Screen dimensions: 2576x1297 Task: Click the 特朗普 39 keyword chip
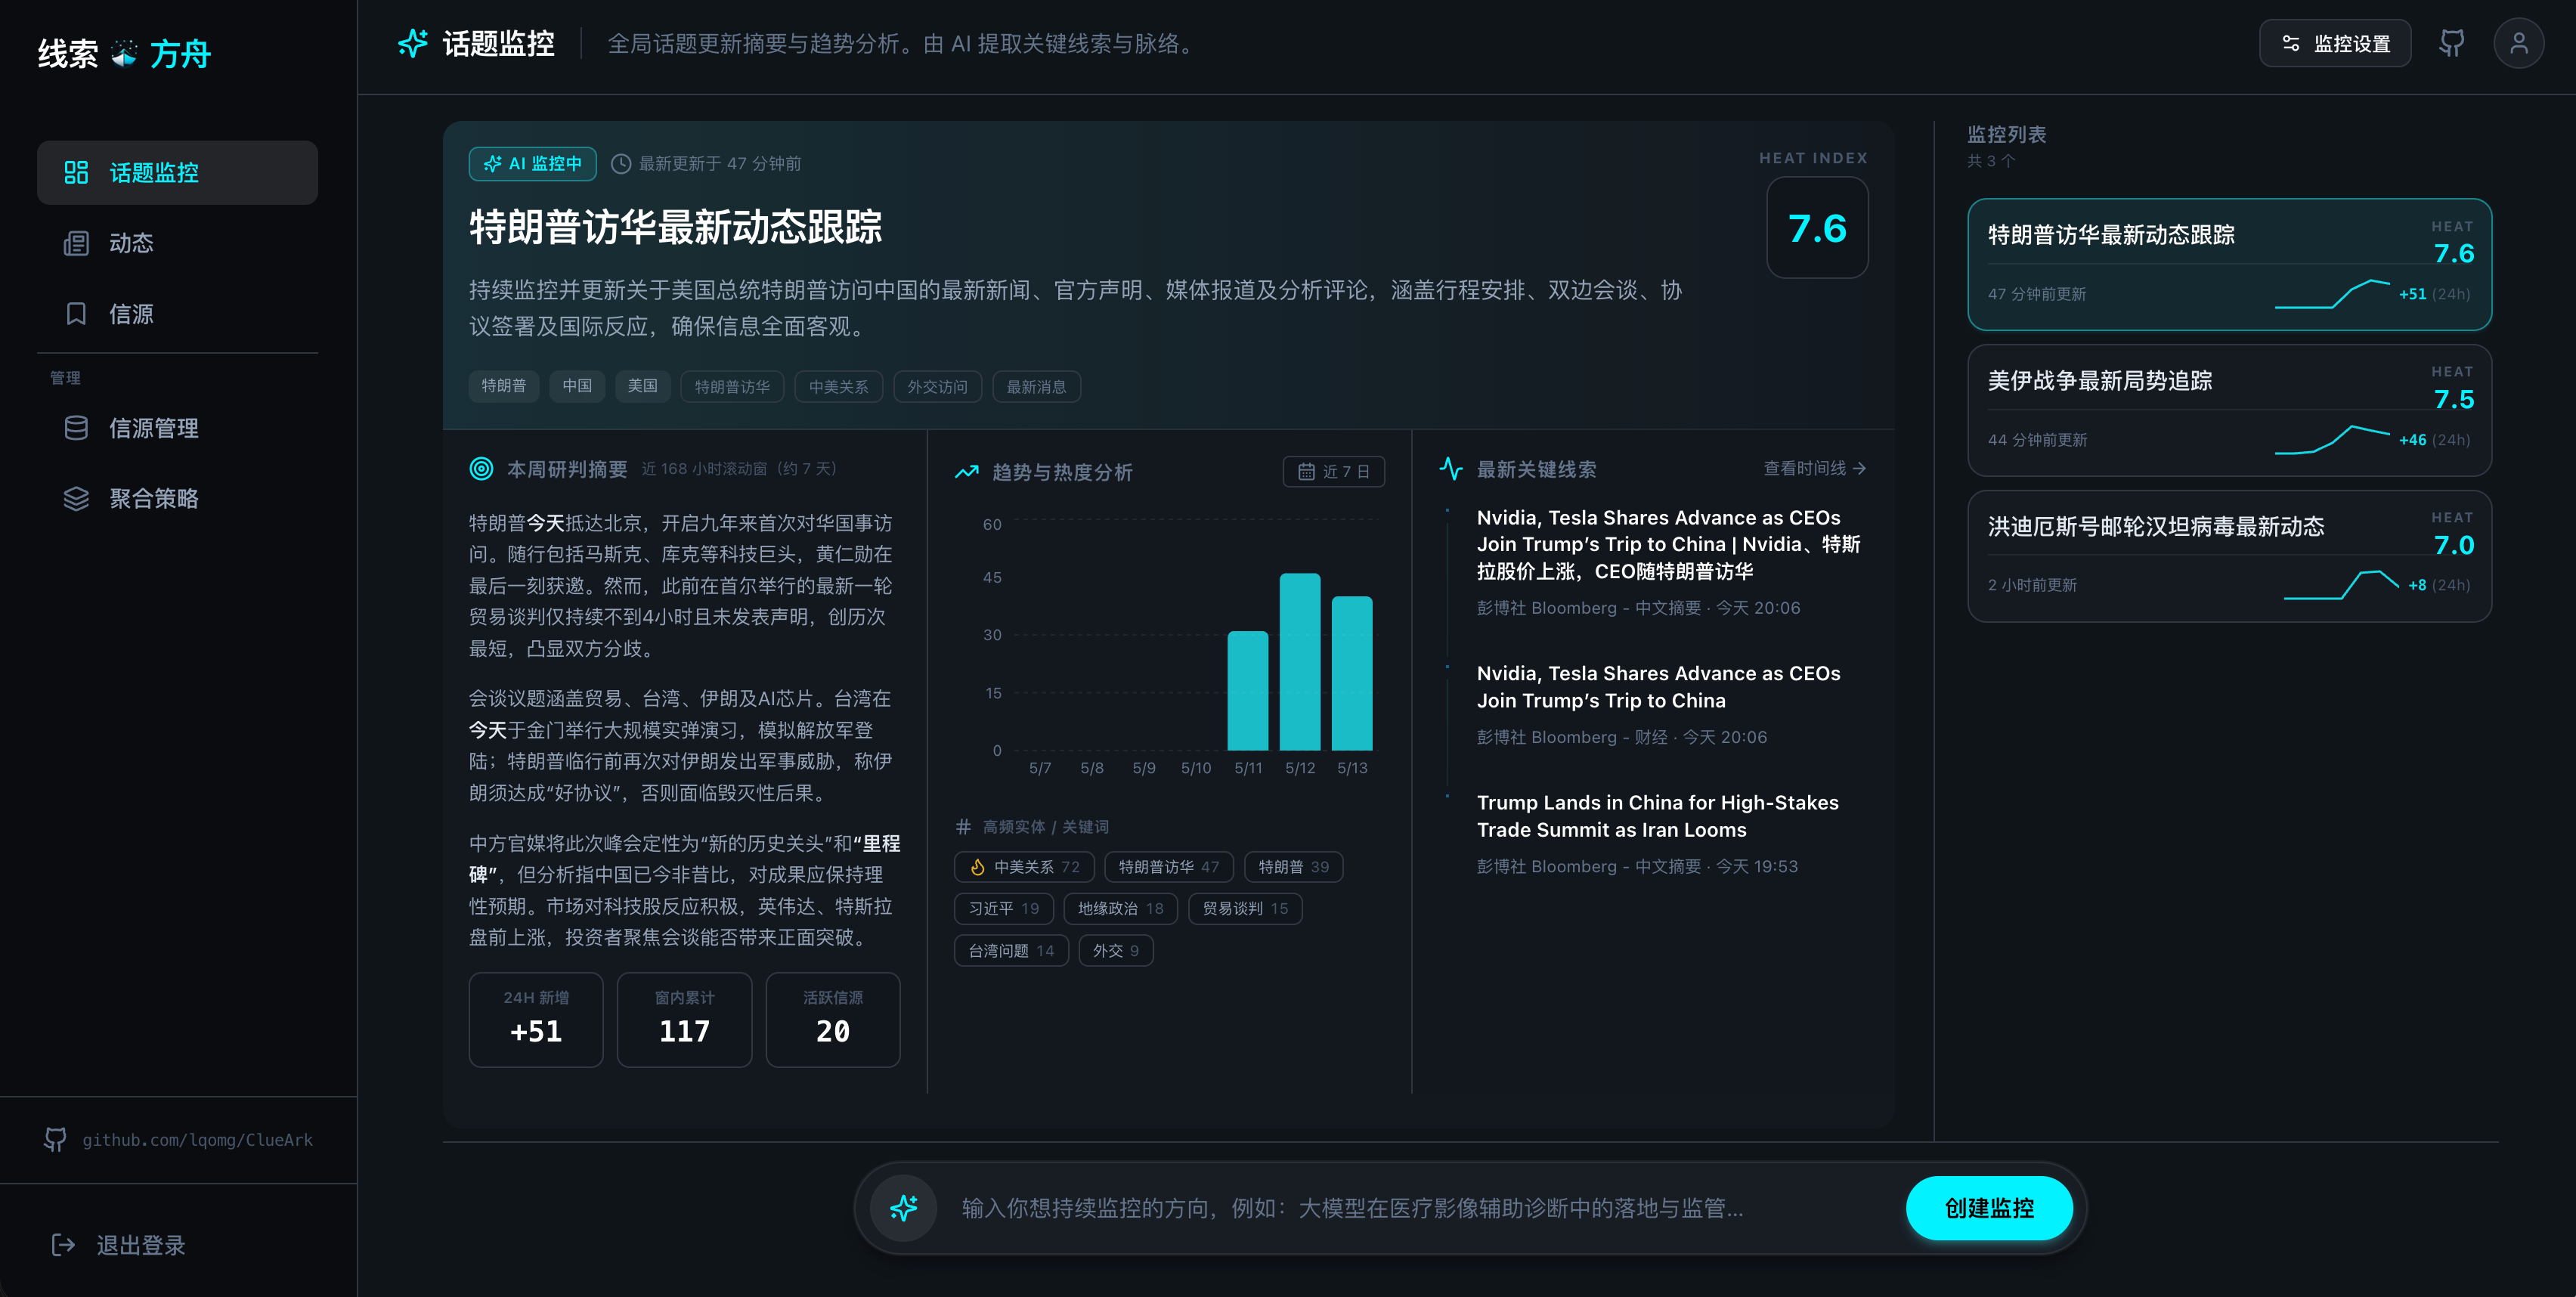click(x=1293, y=867)
